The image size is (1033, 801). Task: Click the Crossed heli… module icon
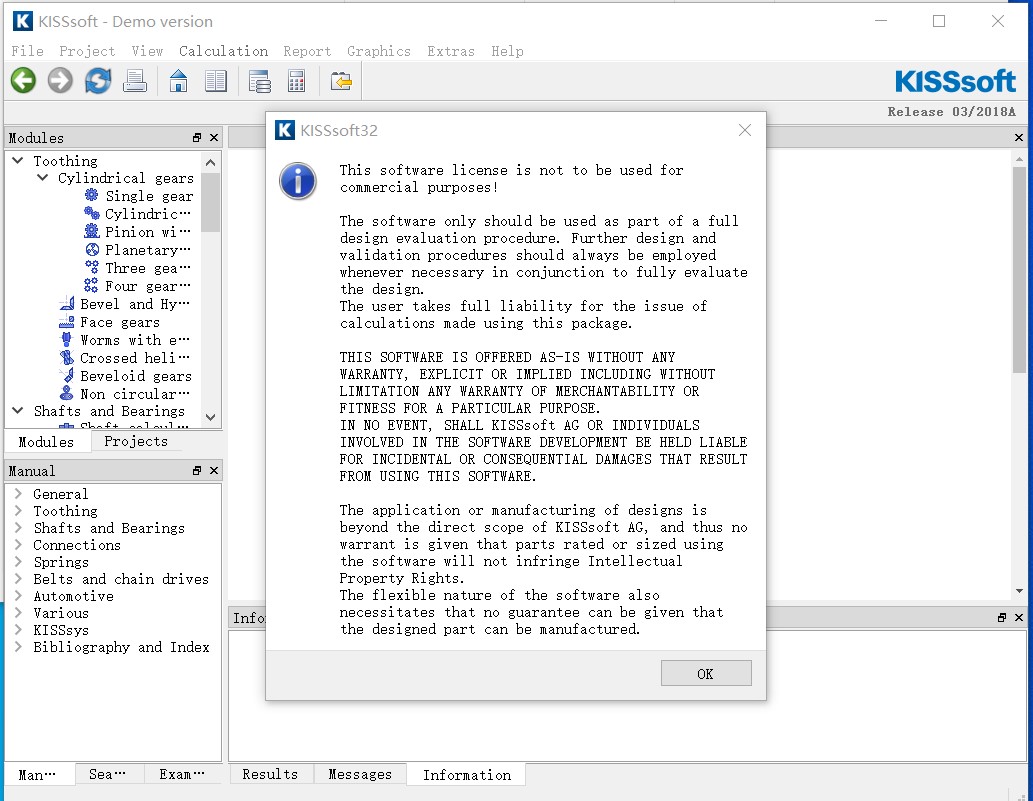[x=67, y=357]
